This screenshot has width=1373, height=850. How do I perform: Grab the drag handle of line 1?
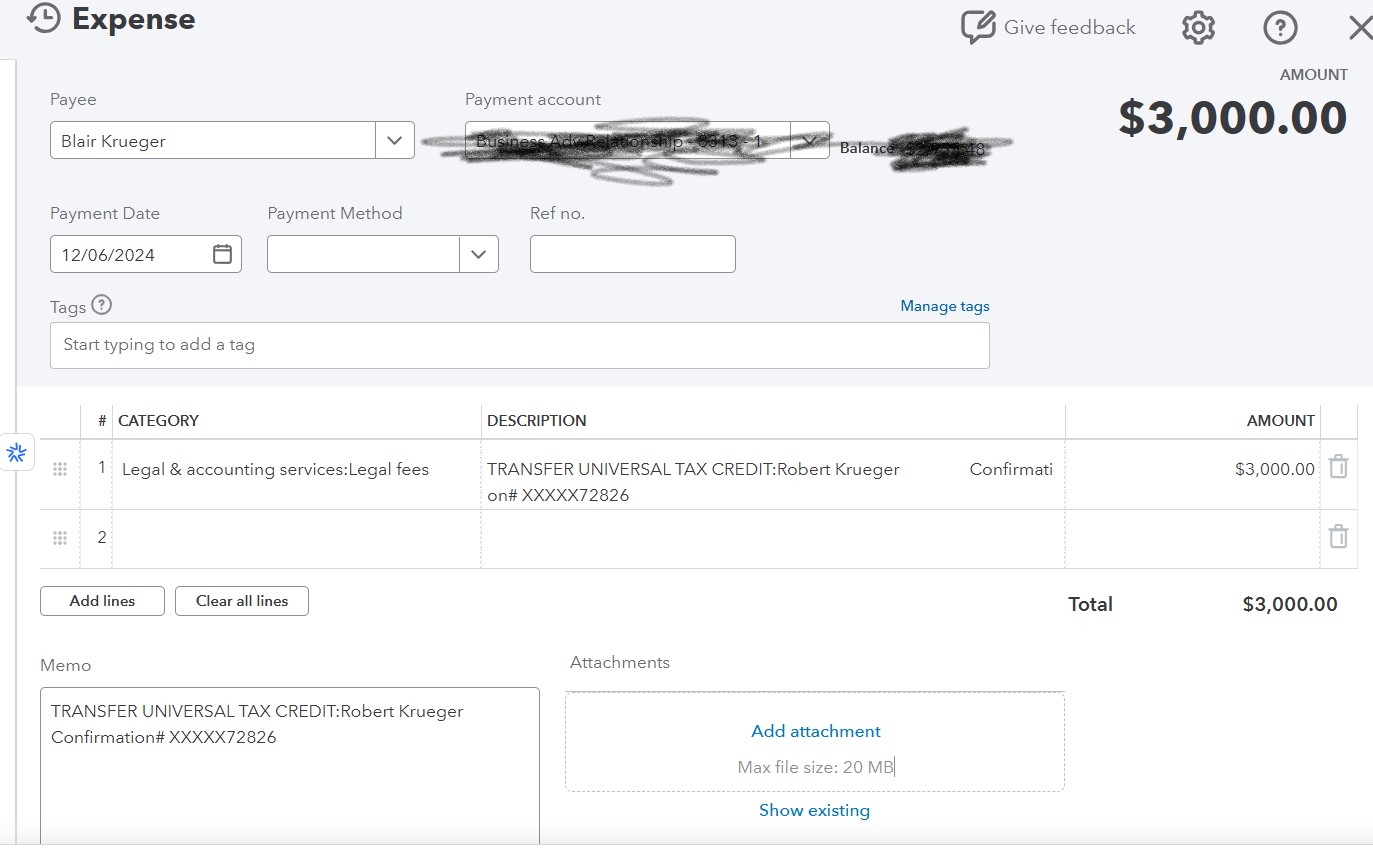(60, 469)
